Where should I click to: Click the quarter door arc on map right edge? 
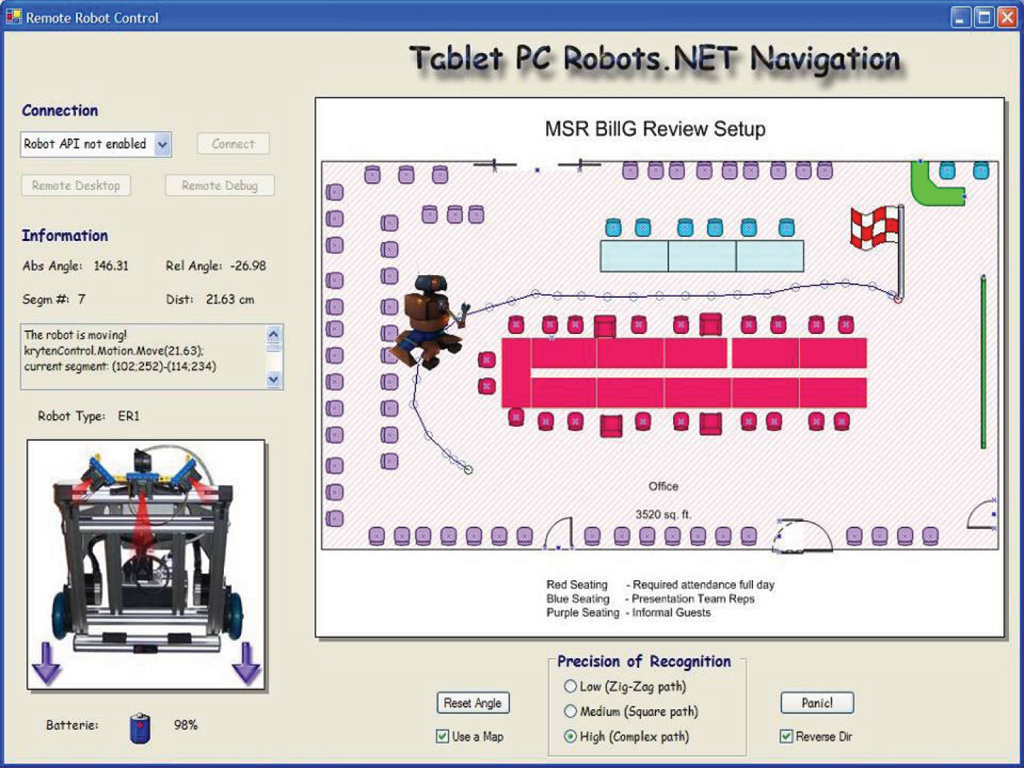(982, 514)
